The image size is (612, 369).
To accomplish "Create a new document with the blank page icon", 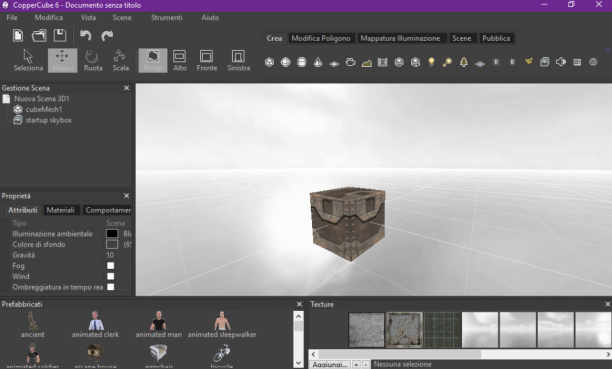I will pyautogui.click(x=18, y=36).
